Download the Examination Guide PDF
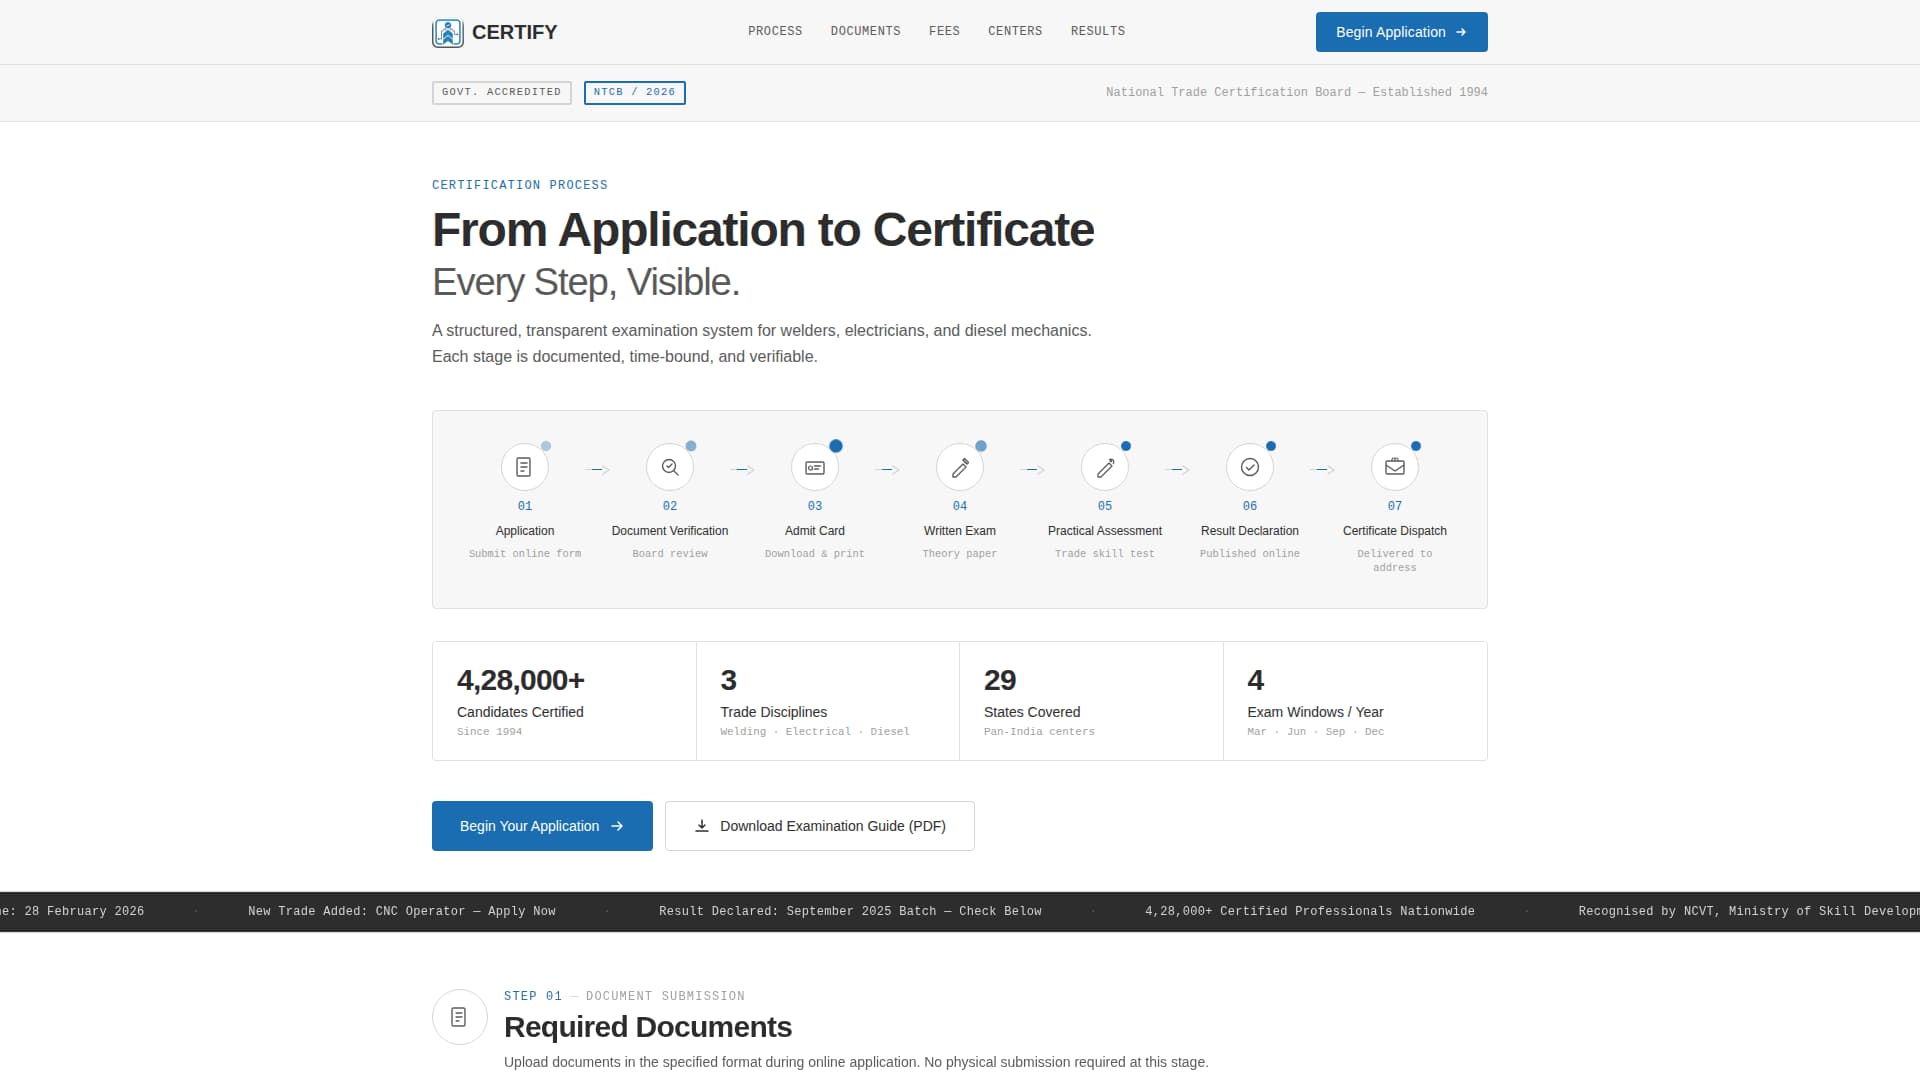Viewport: 1920px width, 1080px height. point(819,826)
